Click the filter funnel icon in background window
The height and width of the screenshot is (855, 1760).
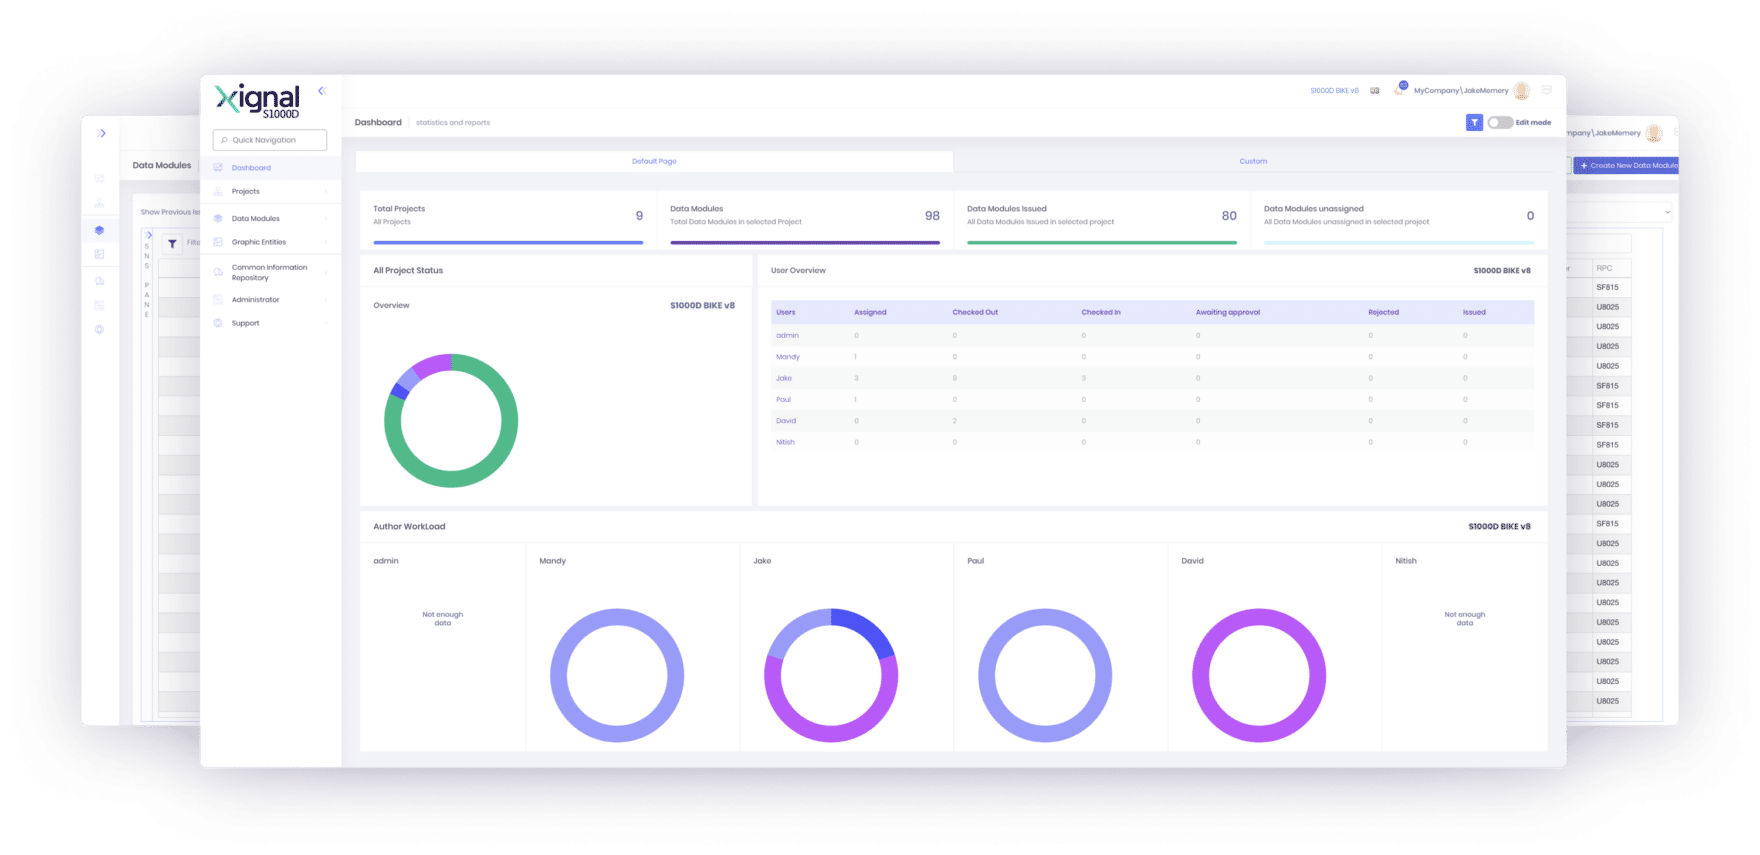coord(172,243)
